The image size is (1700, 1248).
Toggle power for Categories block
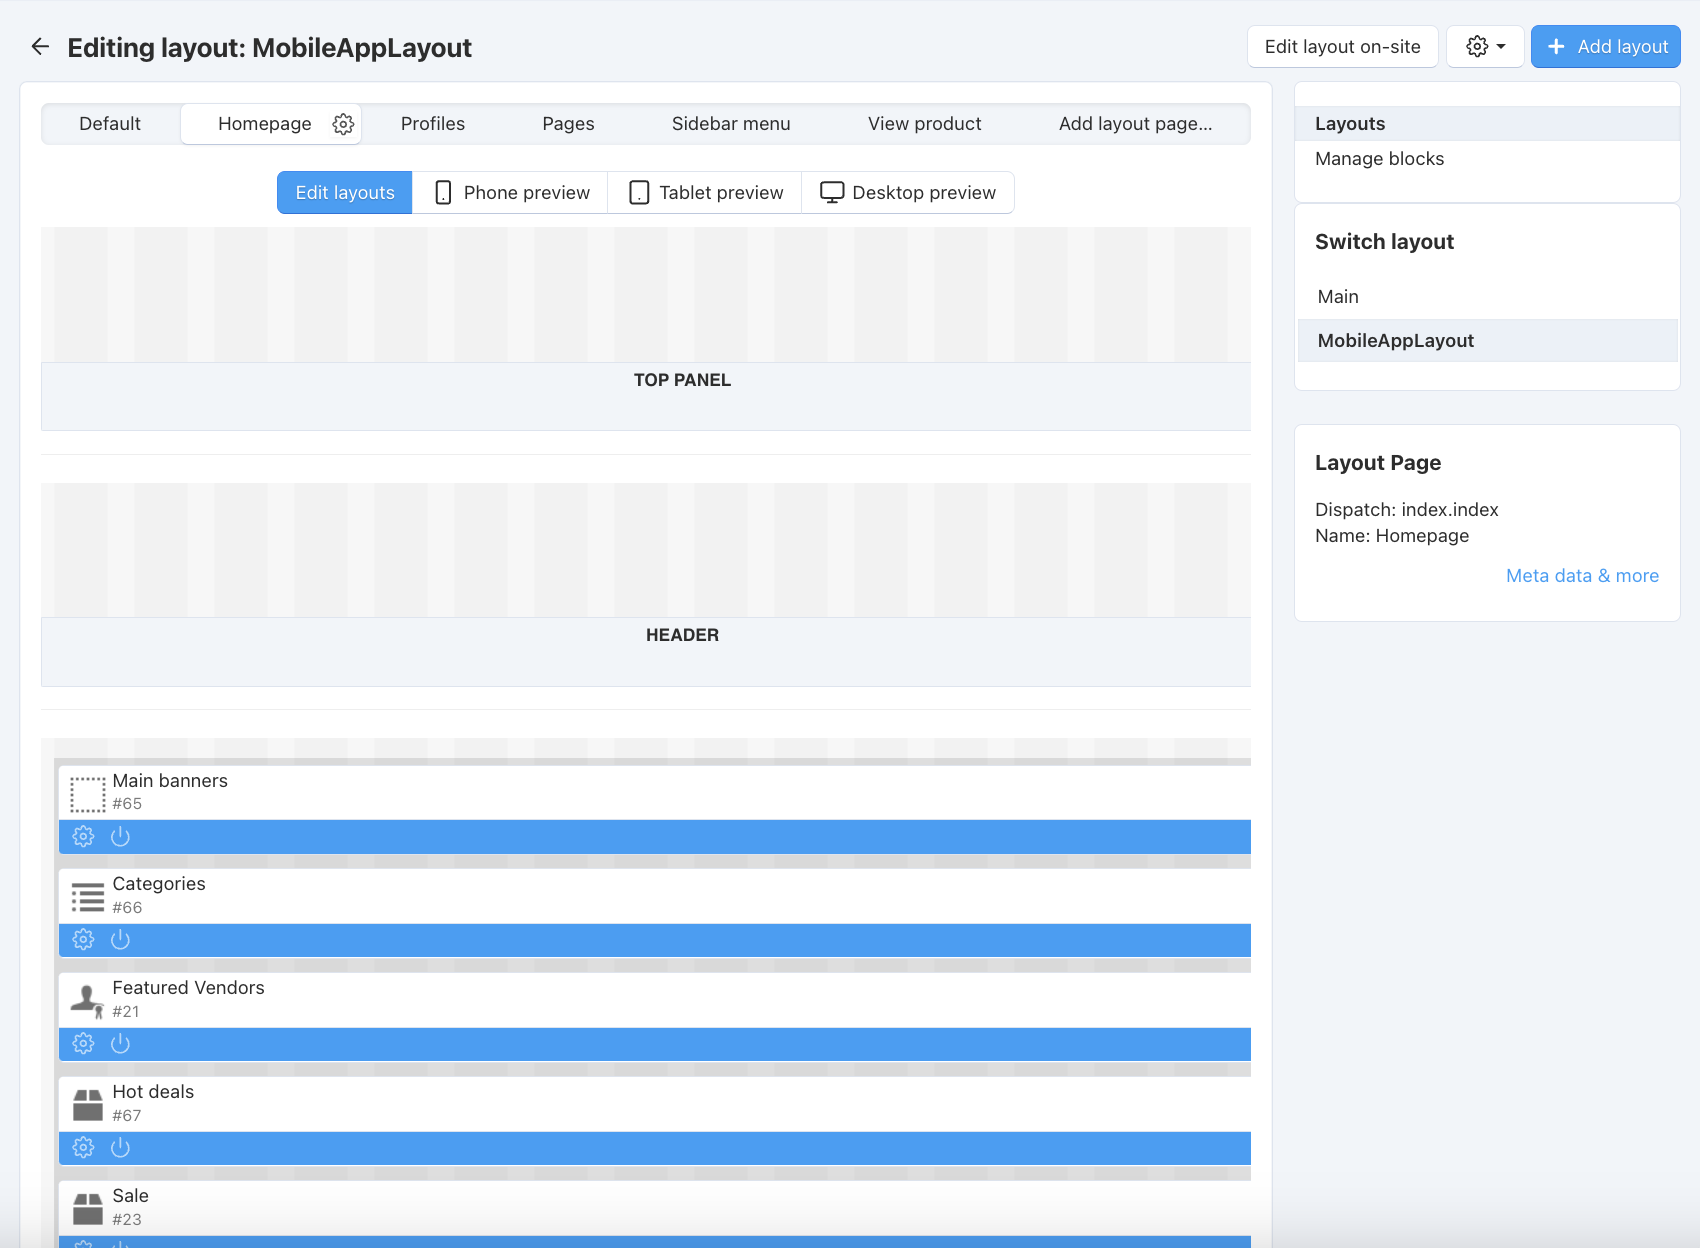120,939
